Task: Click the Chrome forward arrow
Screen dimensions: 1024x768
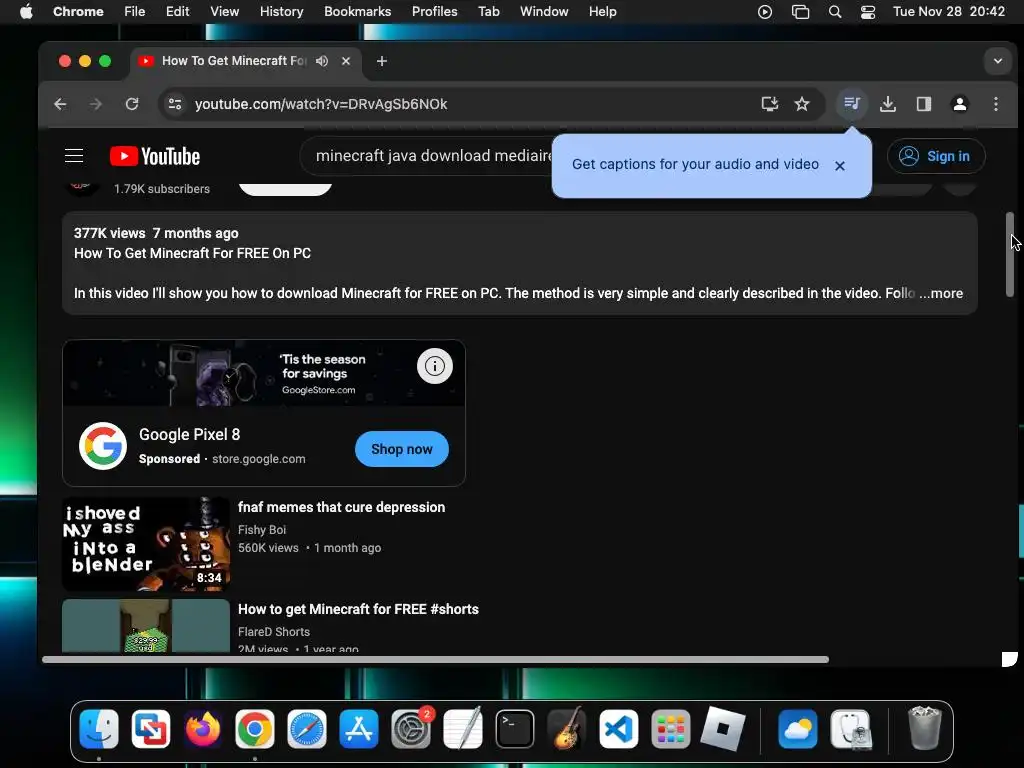Action: click(x=96, y=104)
